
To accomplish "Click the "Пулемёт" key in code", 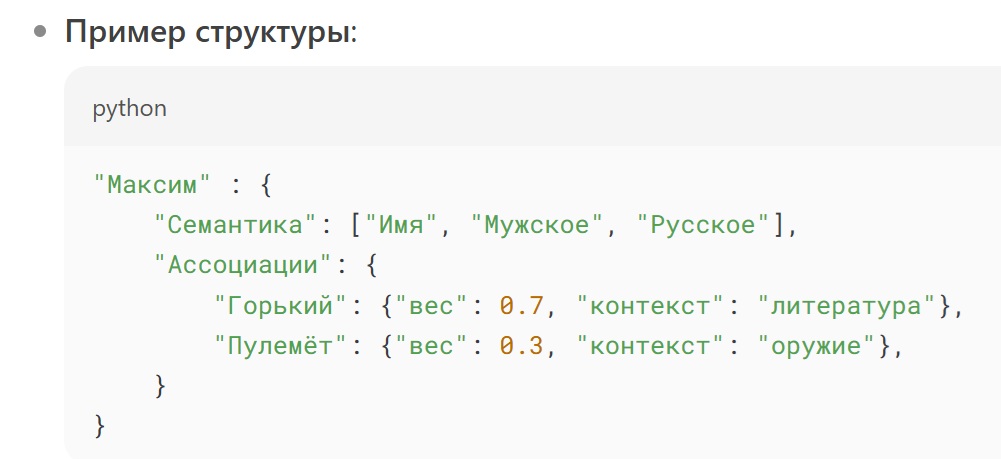I will pos(281,347).
